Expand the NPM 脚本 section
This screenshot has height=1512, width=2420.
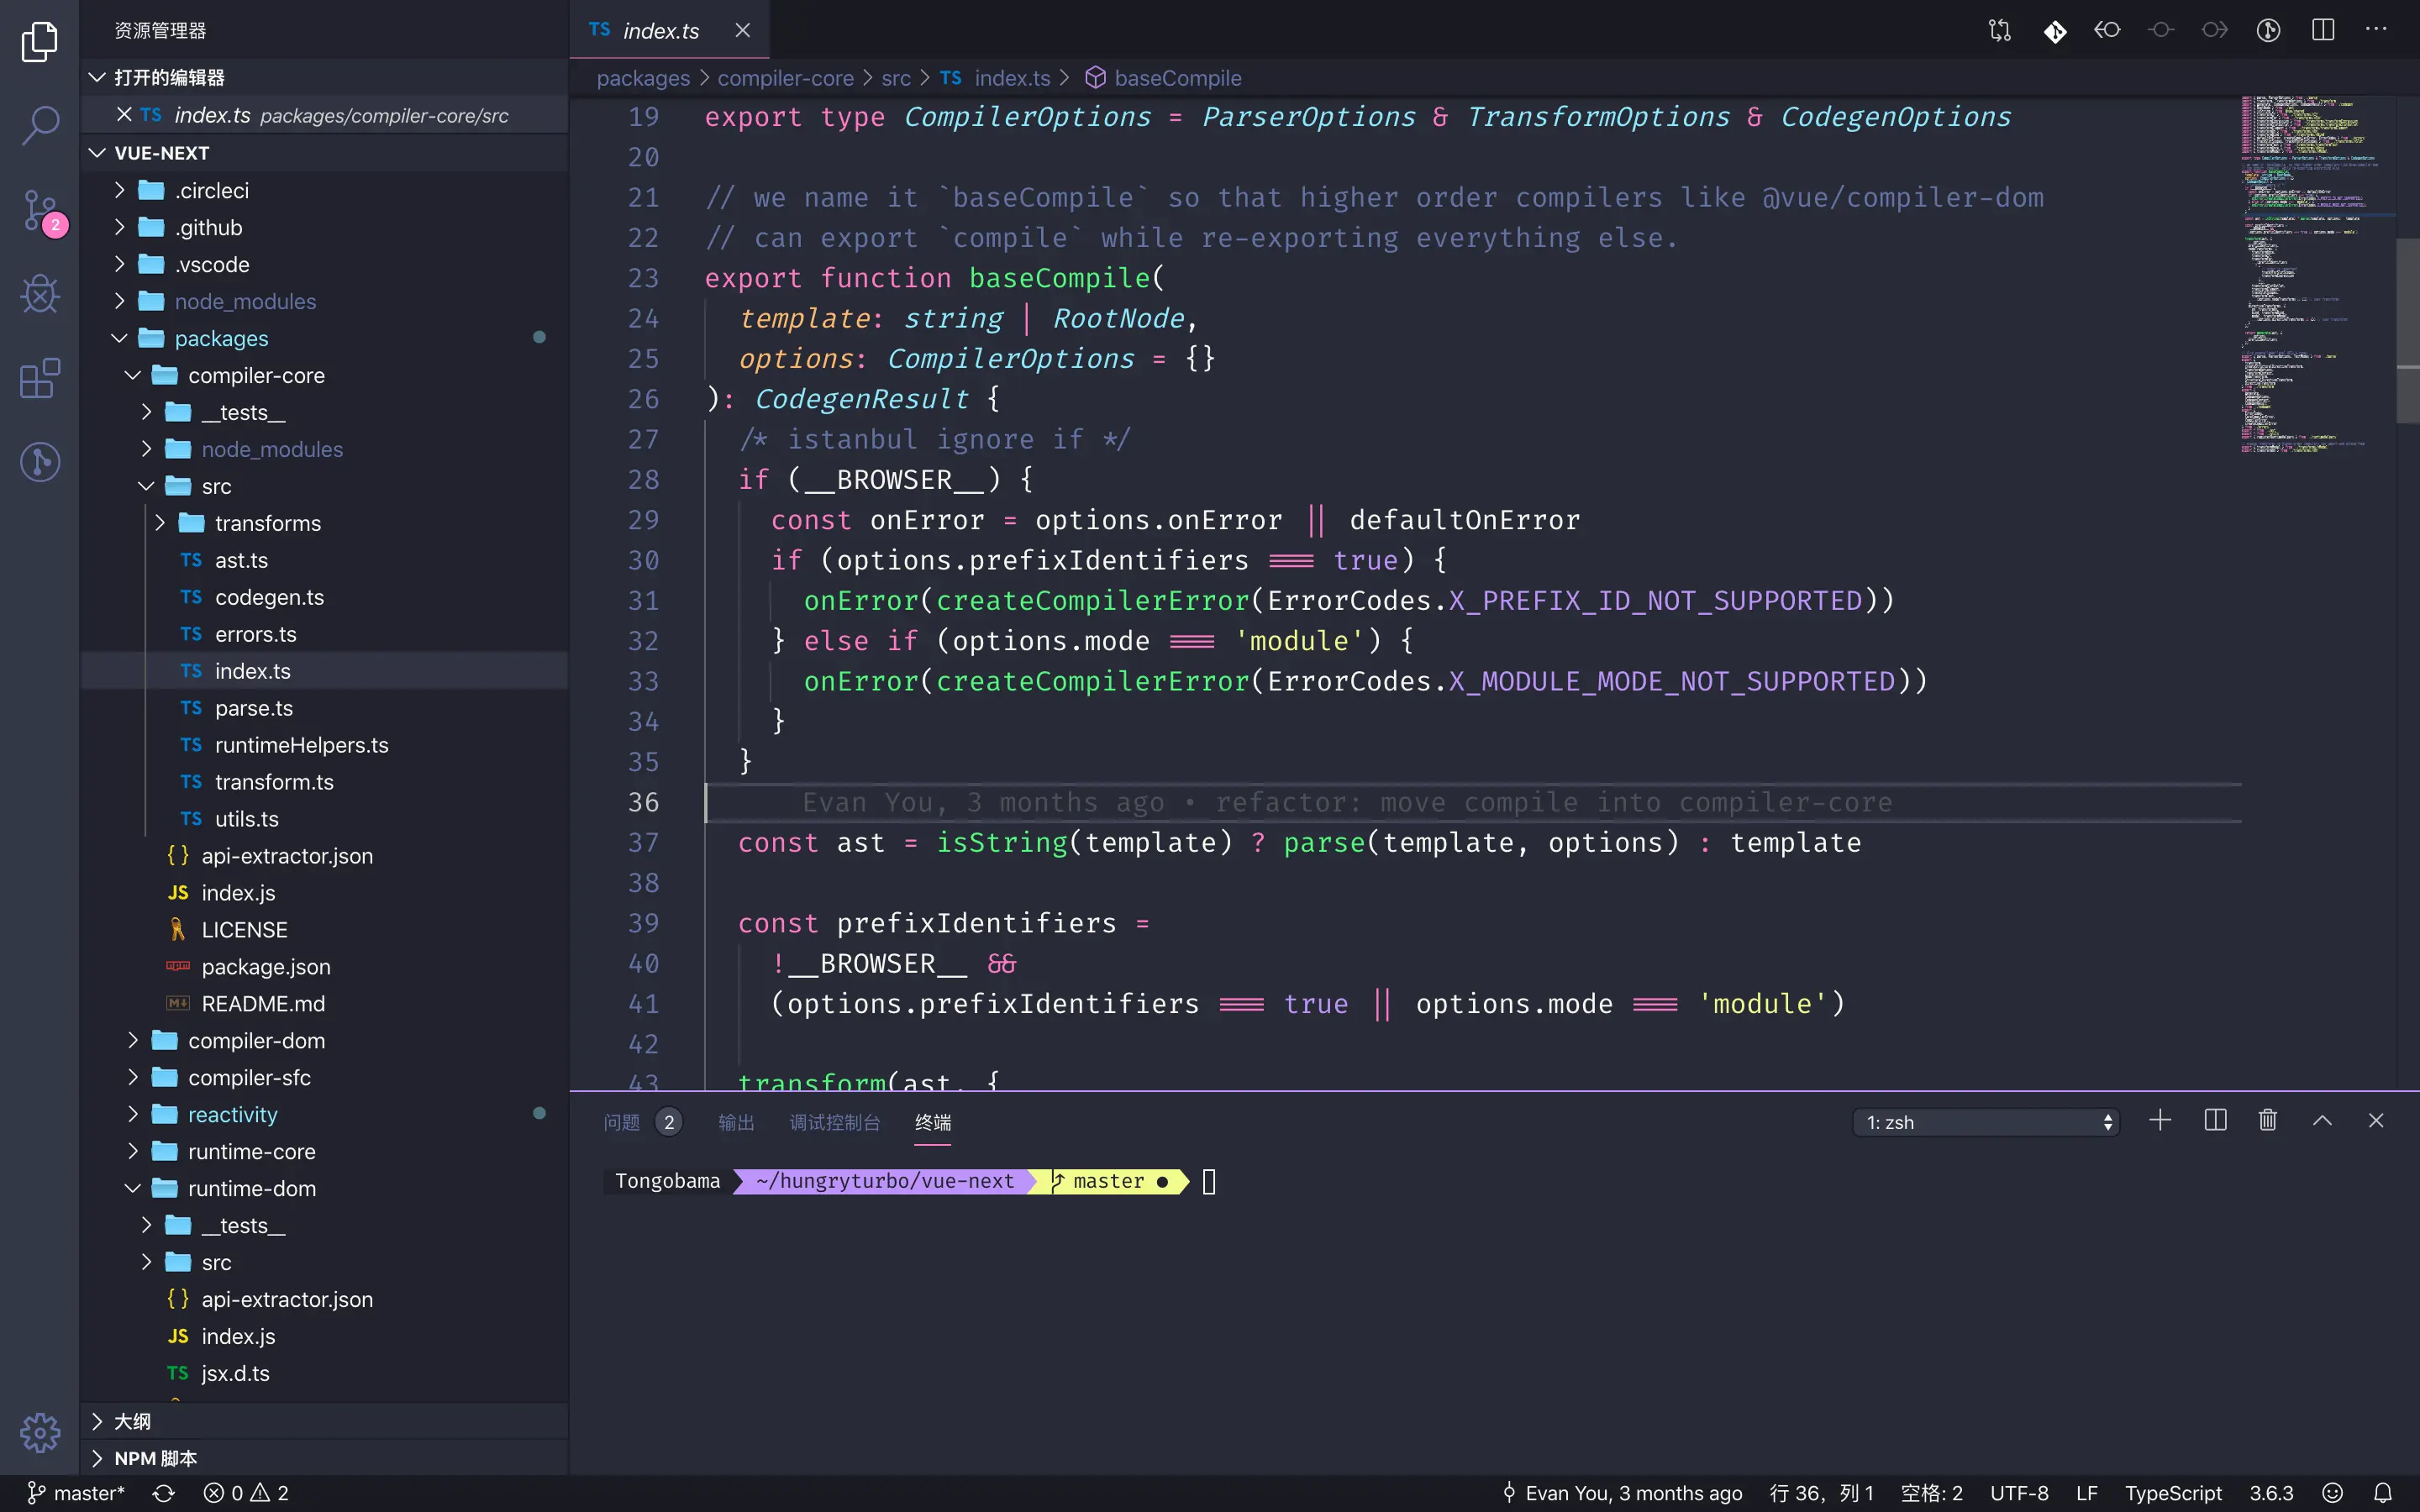tap(155, 1458)
